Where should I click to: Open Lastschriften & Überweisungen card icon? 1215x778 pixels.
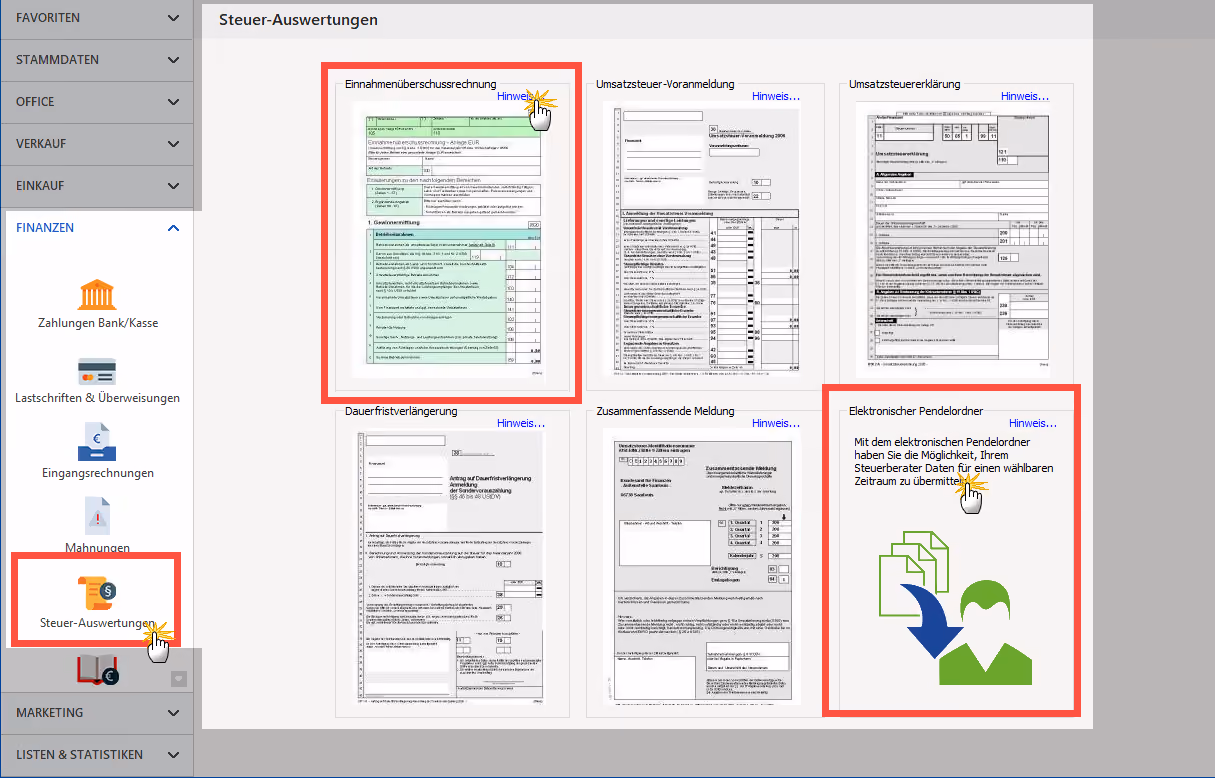(97, 372)
